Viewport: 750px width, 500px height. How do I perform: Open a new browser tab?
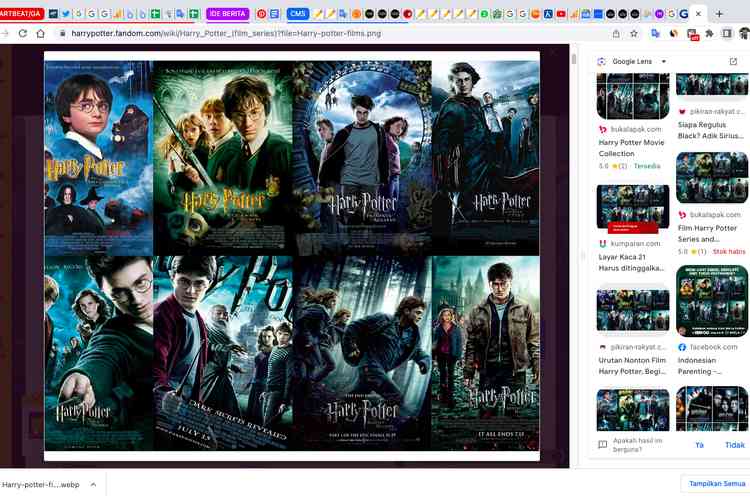click(718, 14)
